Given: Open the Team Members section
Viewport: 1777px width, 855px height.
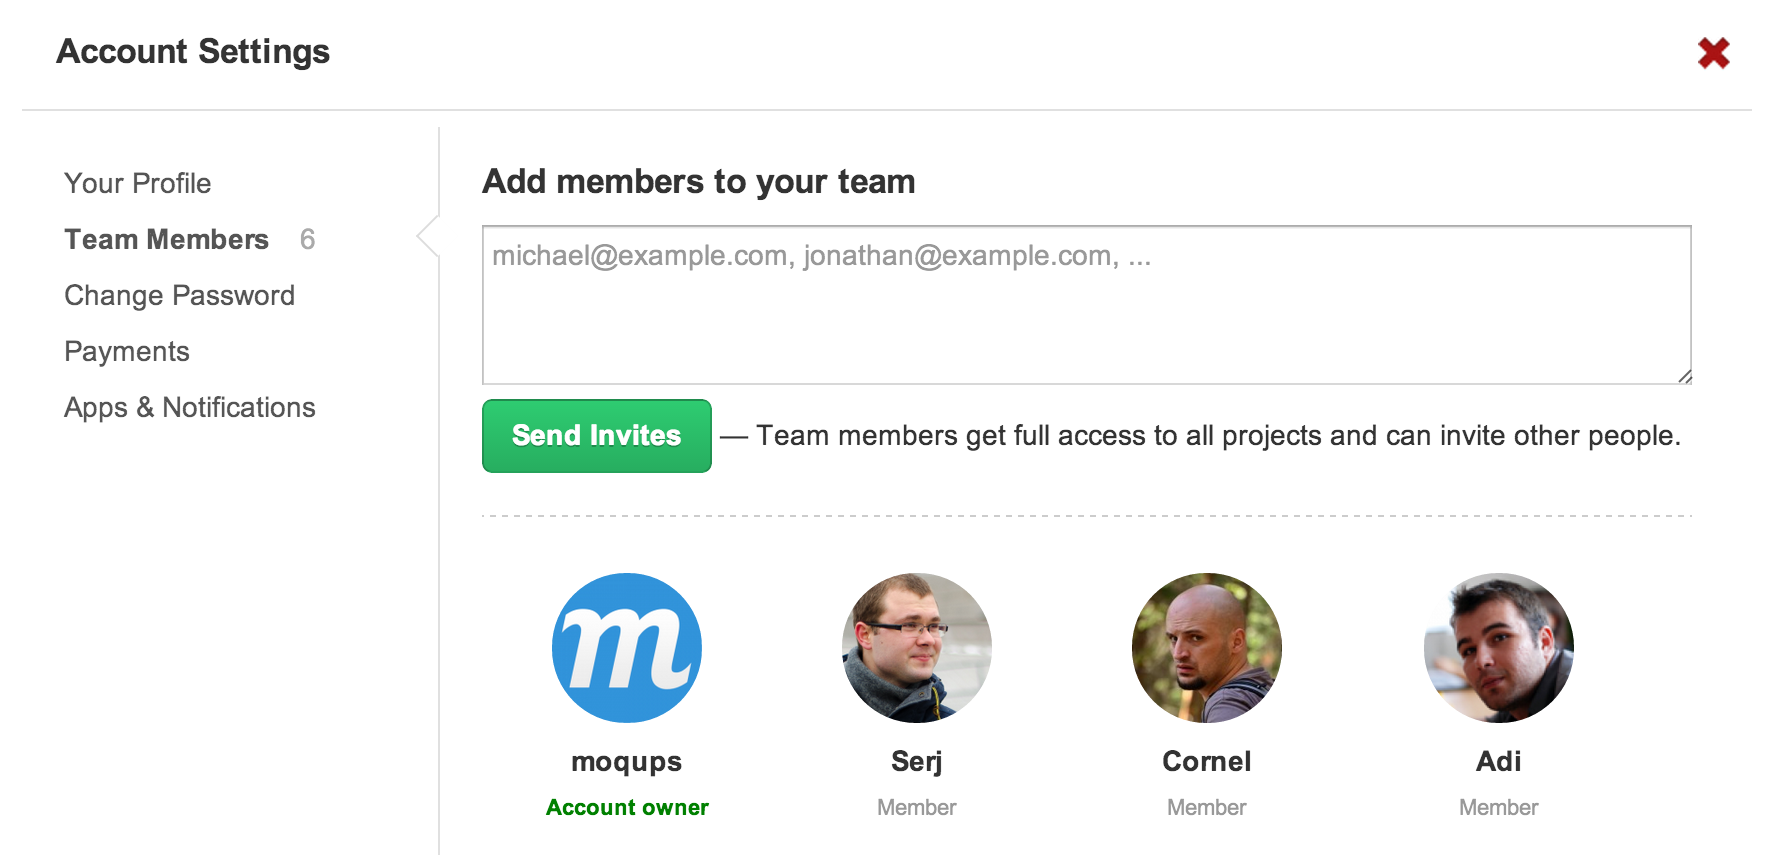Looking at the screenshot, I should point(167,239).
